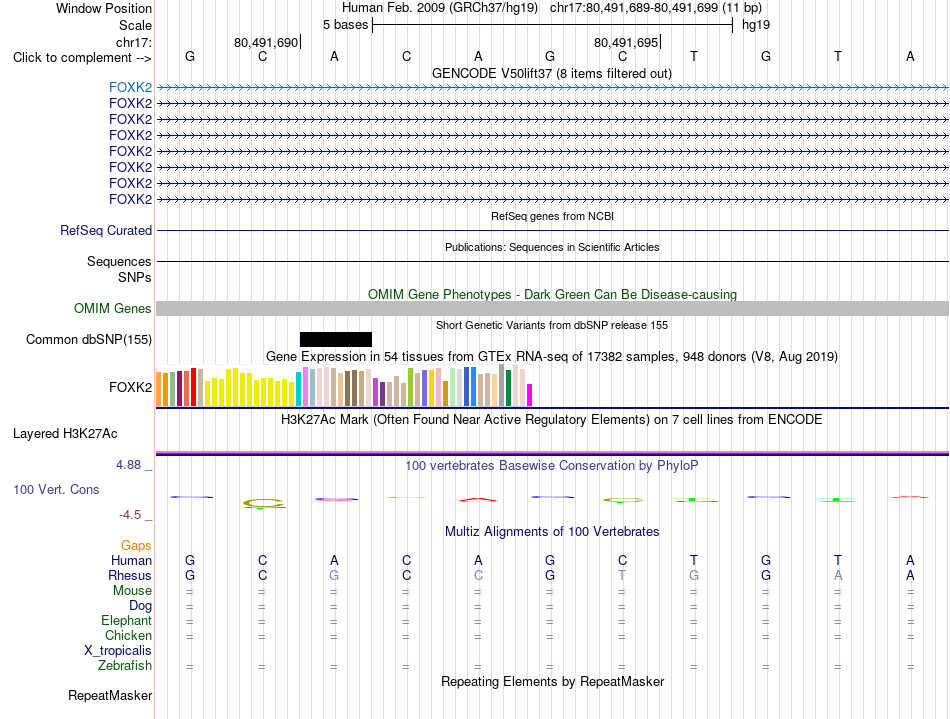Select the Elephant species row label

(x=127, y=620)
